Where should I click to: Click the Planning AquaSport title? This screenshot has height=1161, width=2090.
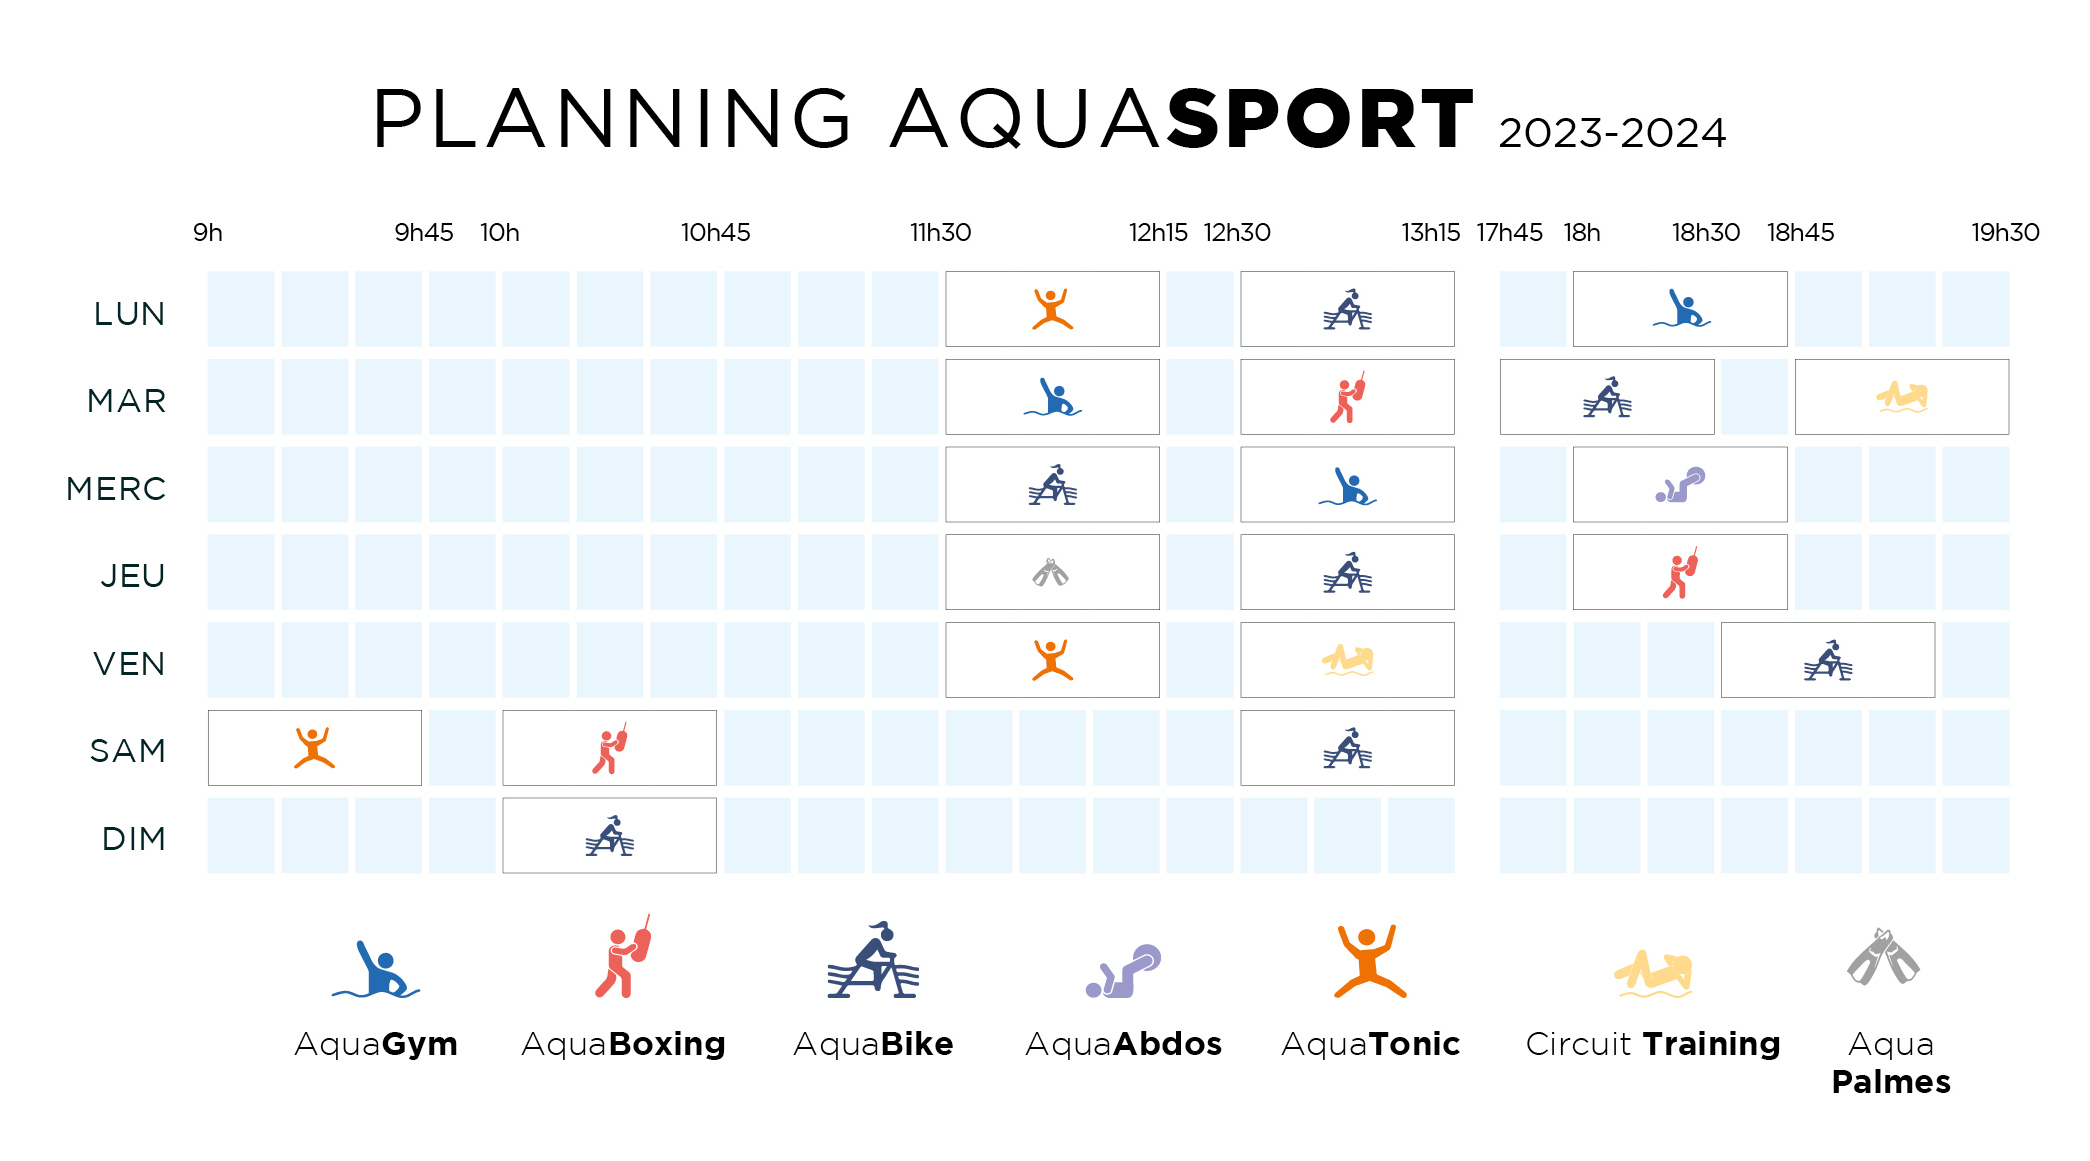pos(1048,120)
